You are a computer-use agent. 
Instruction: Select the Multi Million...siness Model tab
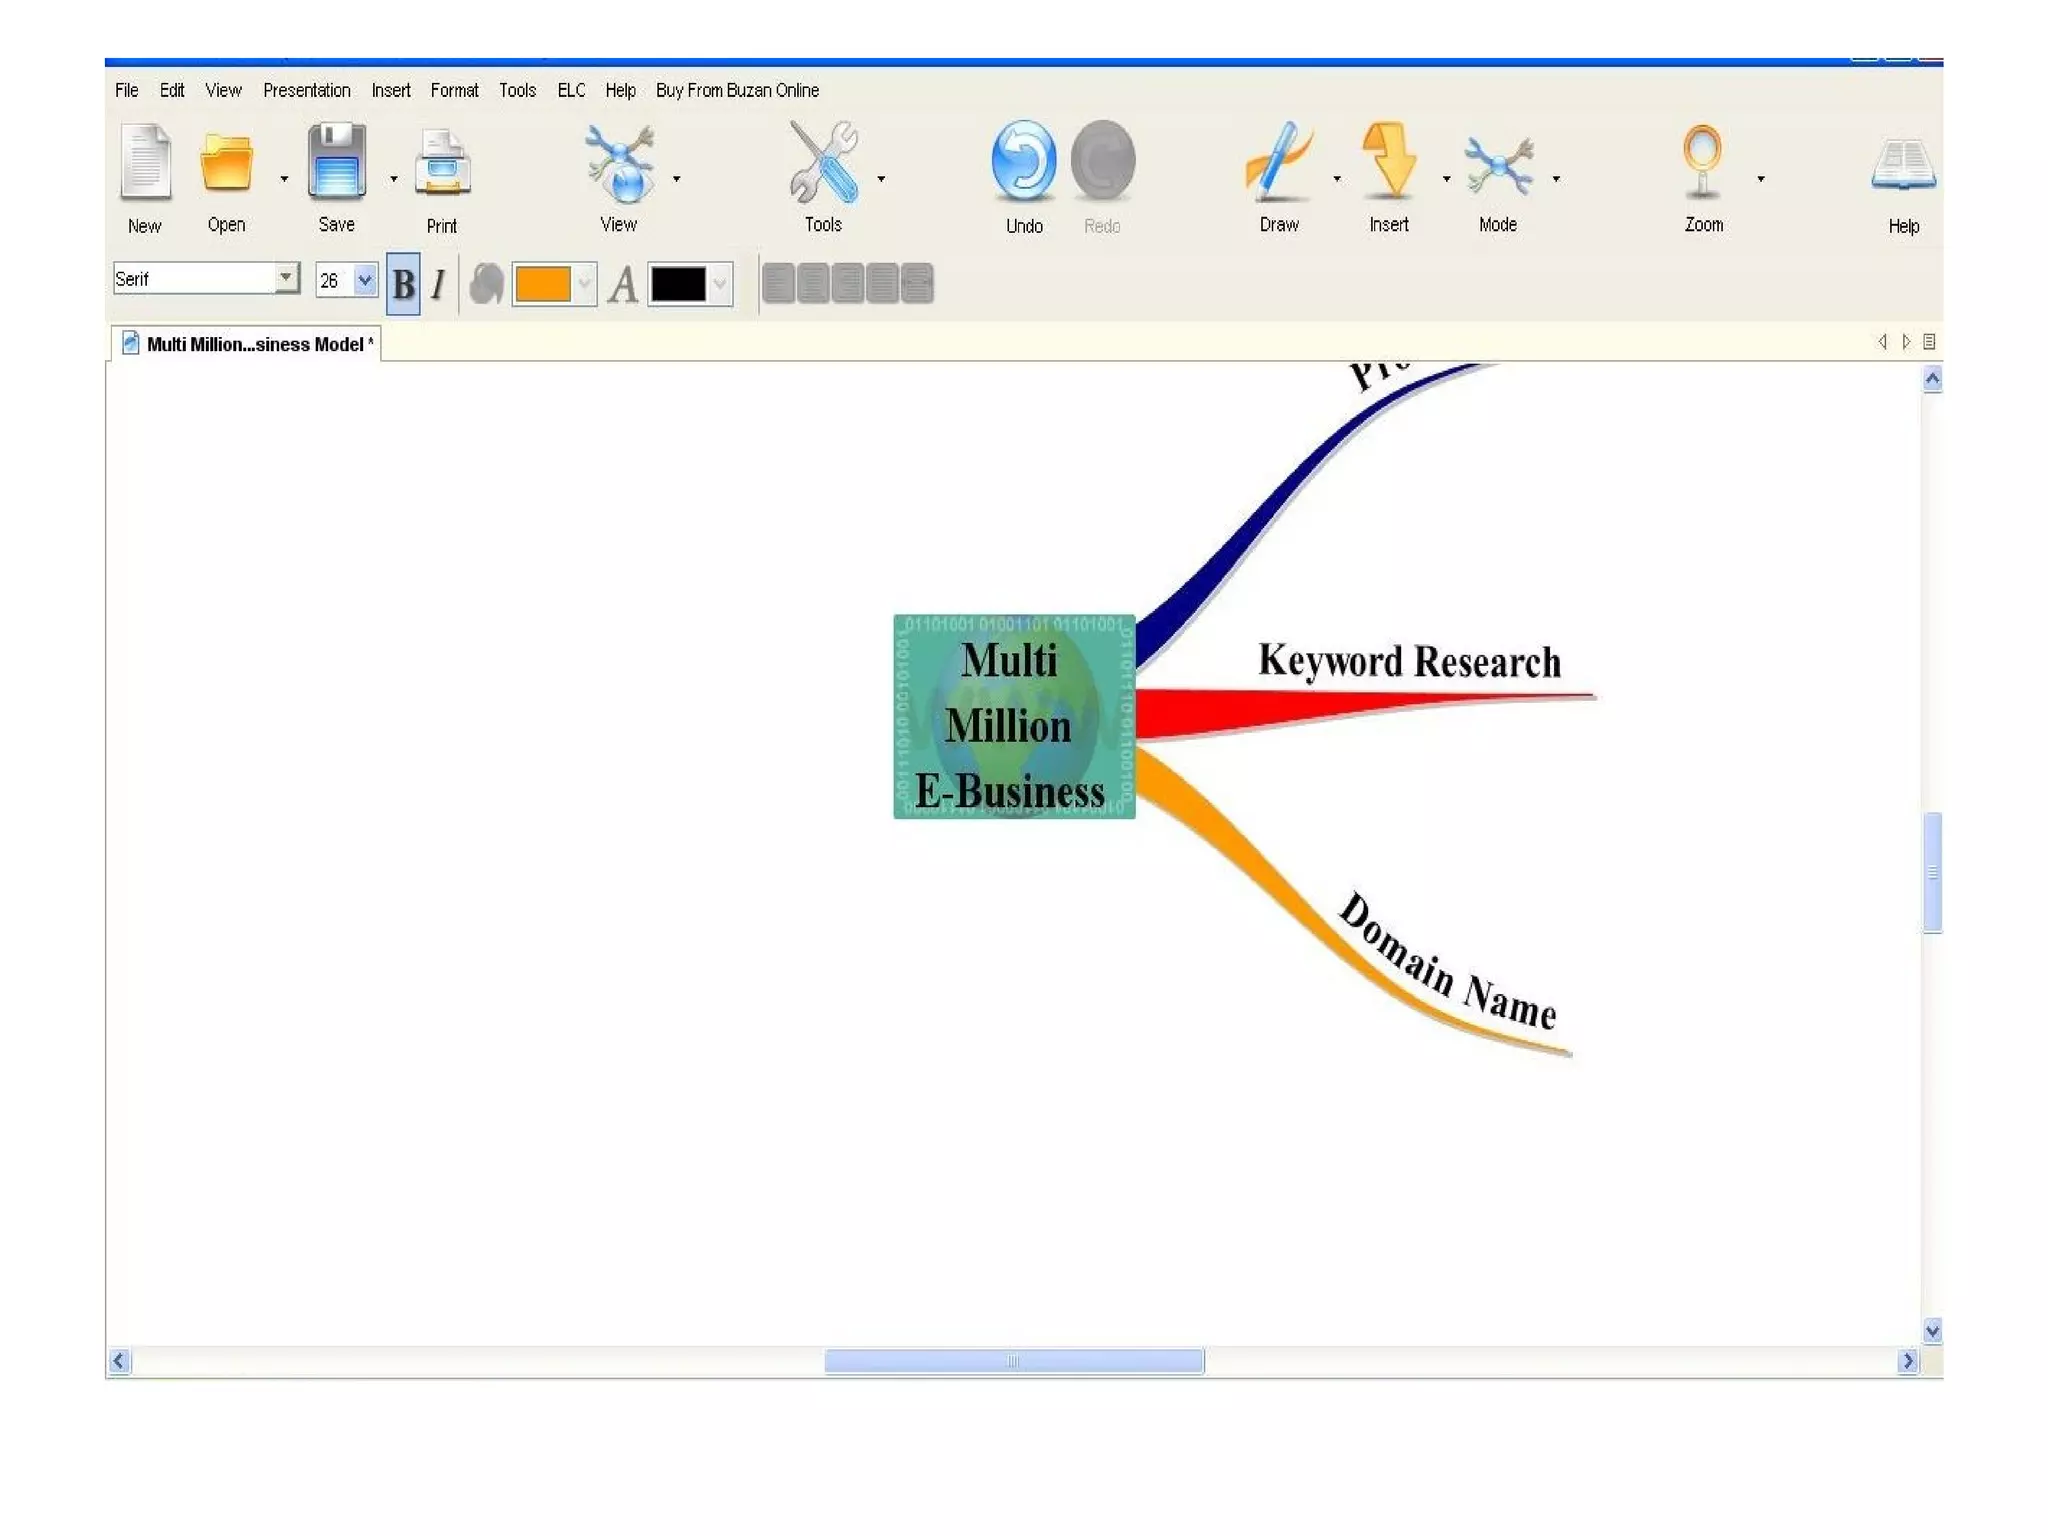[x=254, y=344]
